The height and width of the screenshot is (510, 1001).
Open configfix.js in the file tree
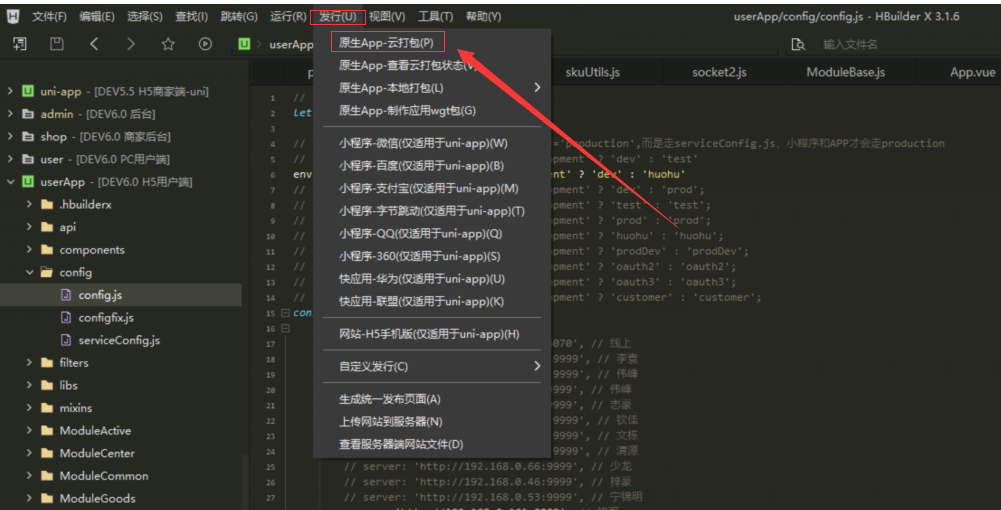tap(106, 317)
